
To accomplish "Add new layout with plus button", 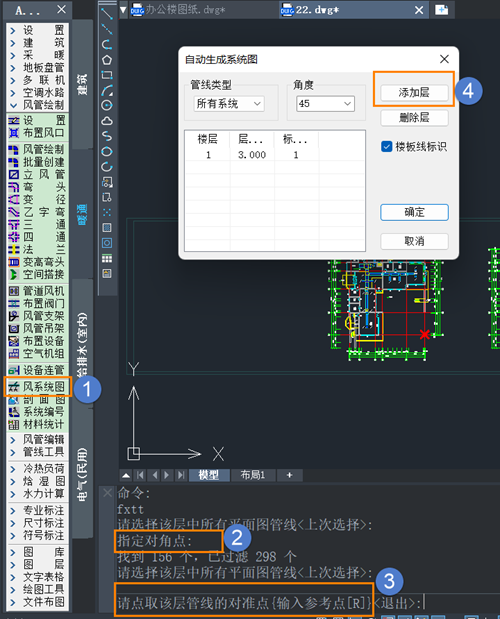I will tap(290, 475).
